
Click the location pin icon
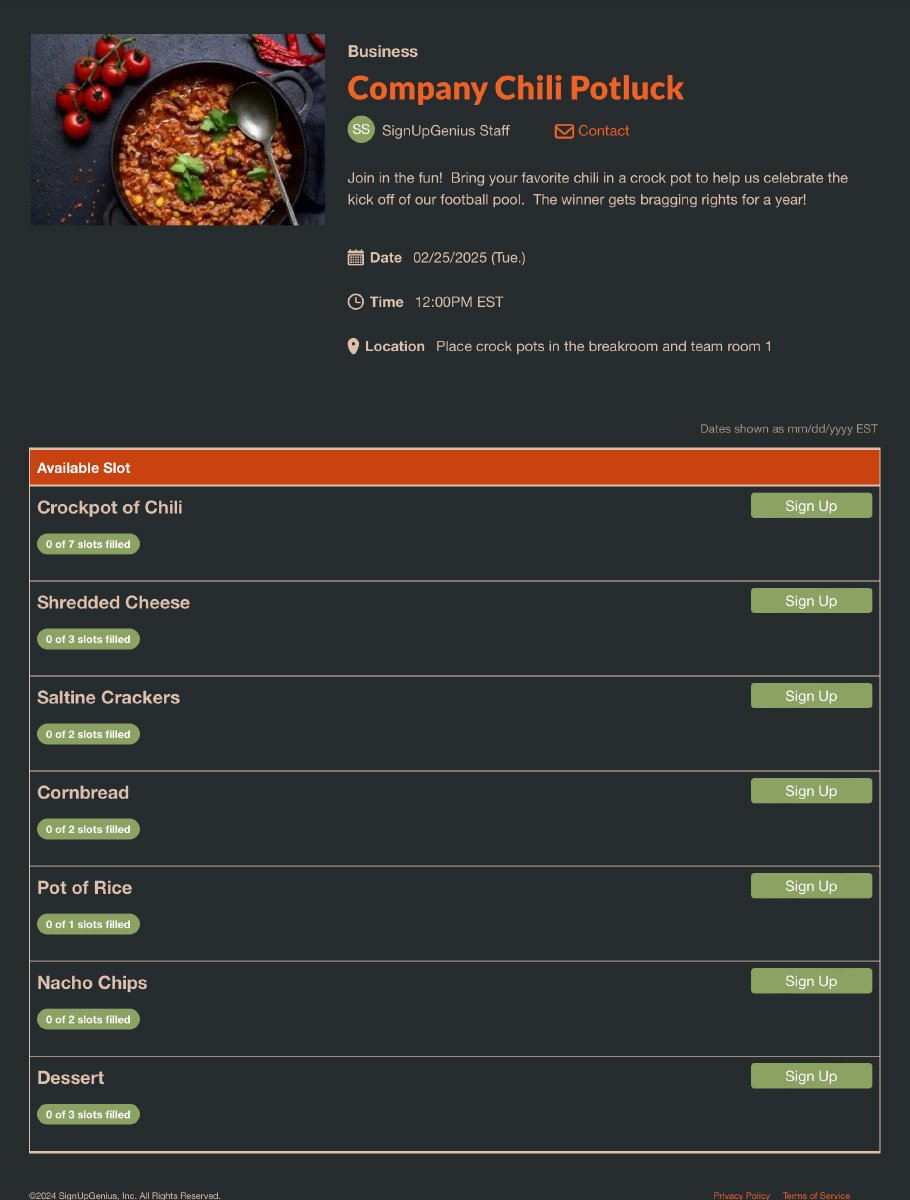352,345
